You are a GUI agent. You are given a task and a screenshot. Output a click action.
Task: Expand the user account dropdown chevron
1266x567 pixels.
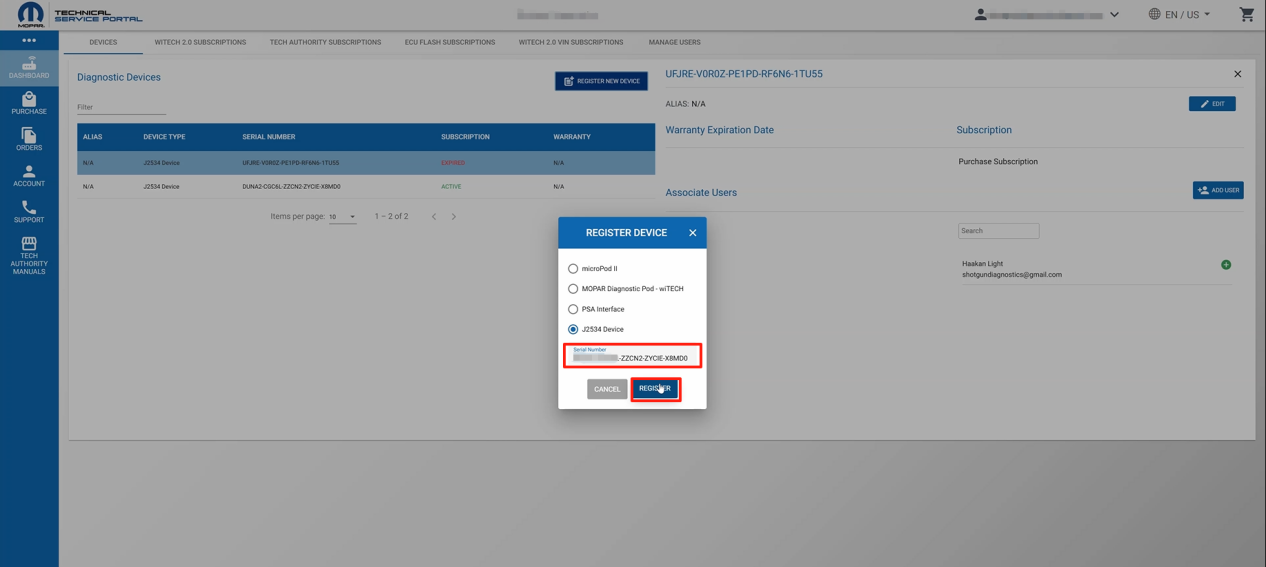tap(1114, 15)
